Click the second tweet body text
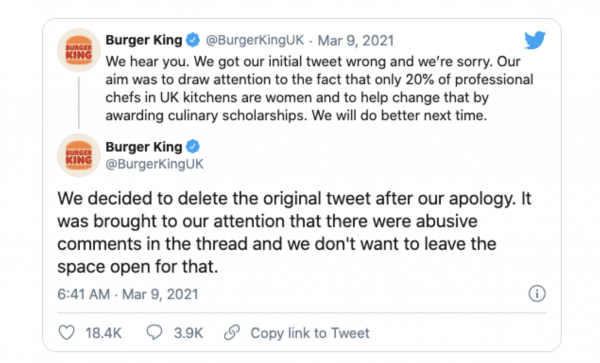 [x=294, y=232]
